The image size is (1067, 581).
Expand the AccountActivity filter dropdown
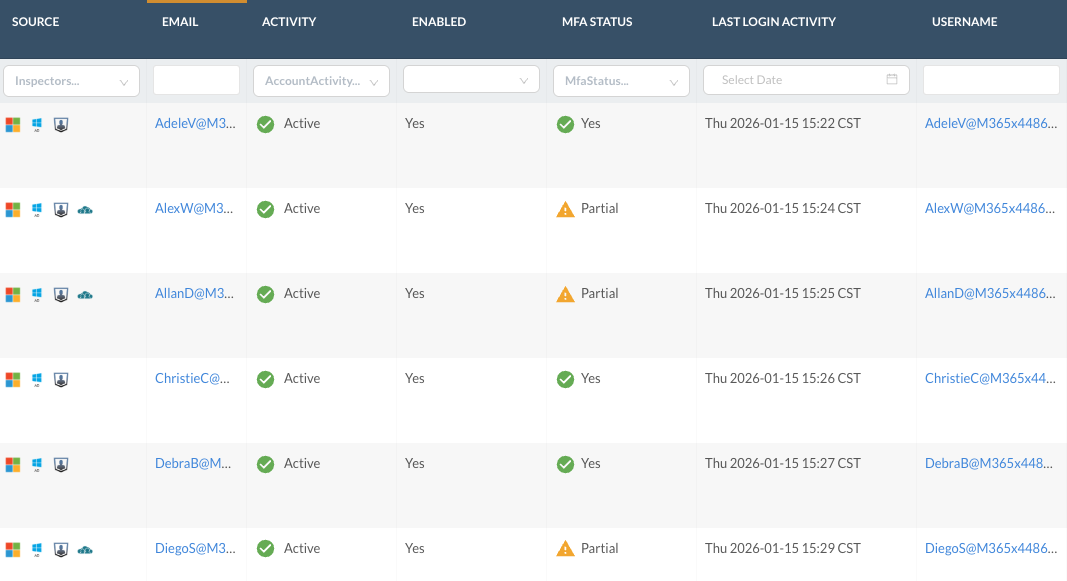[x=321, y=81]
